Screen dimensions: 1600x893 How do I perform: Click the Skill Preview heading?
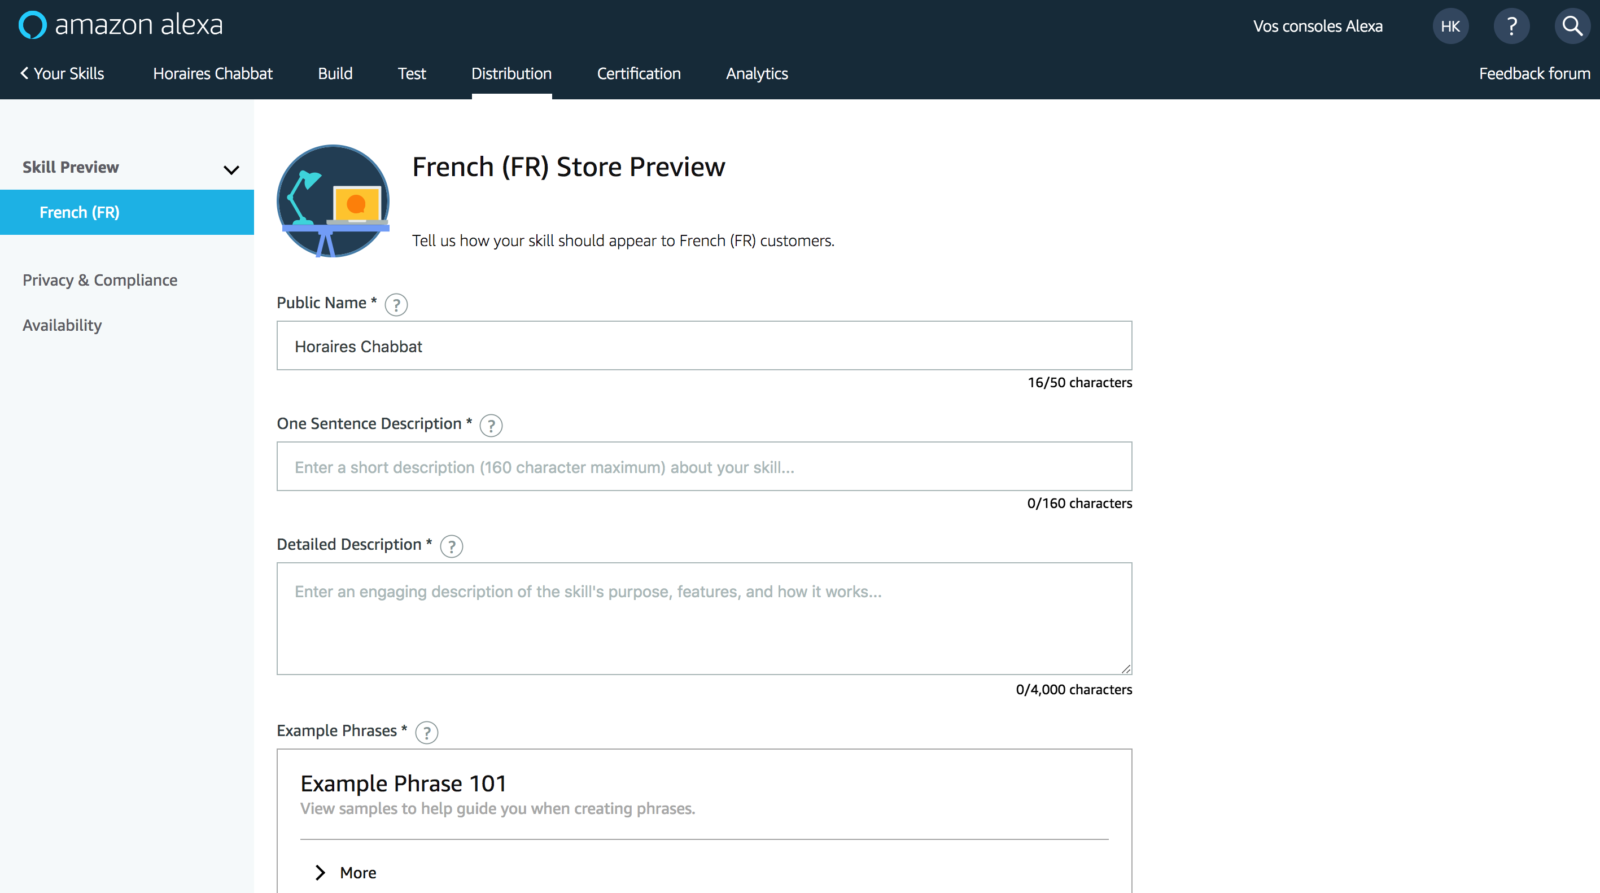pyautogui.click(x=70, y=167)
